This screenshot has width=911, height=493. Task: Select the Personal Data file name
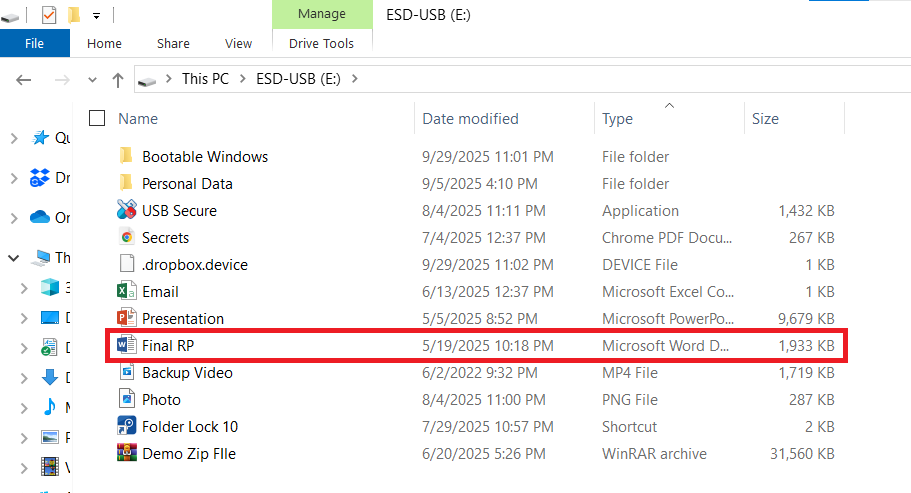click(x=187, y=183)
